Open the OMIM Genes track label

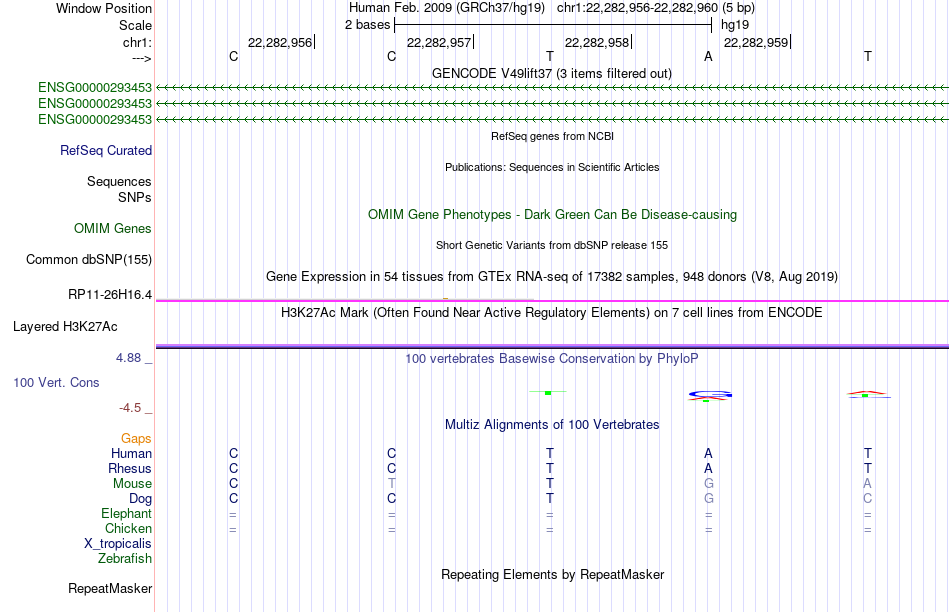pyautogui.click(x=113, y=228)
